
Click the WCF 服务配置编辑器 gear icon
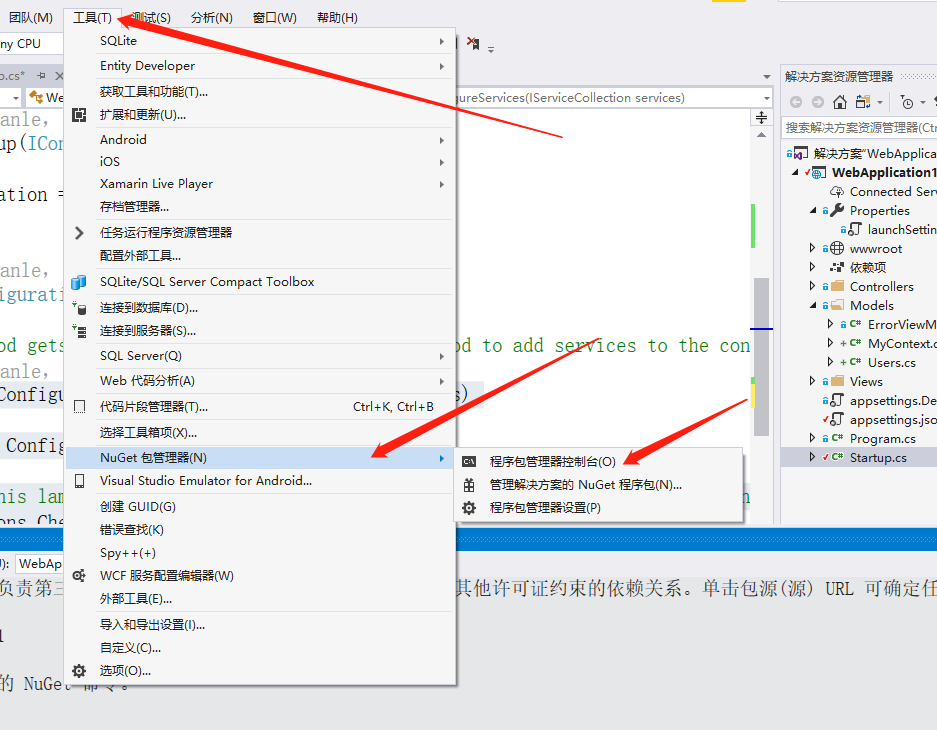79,575
